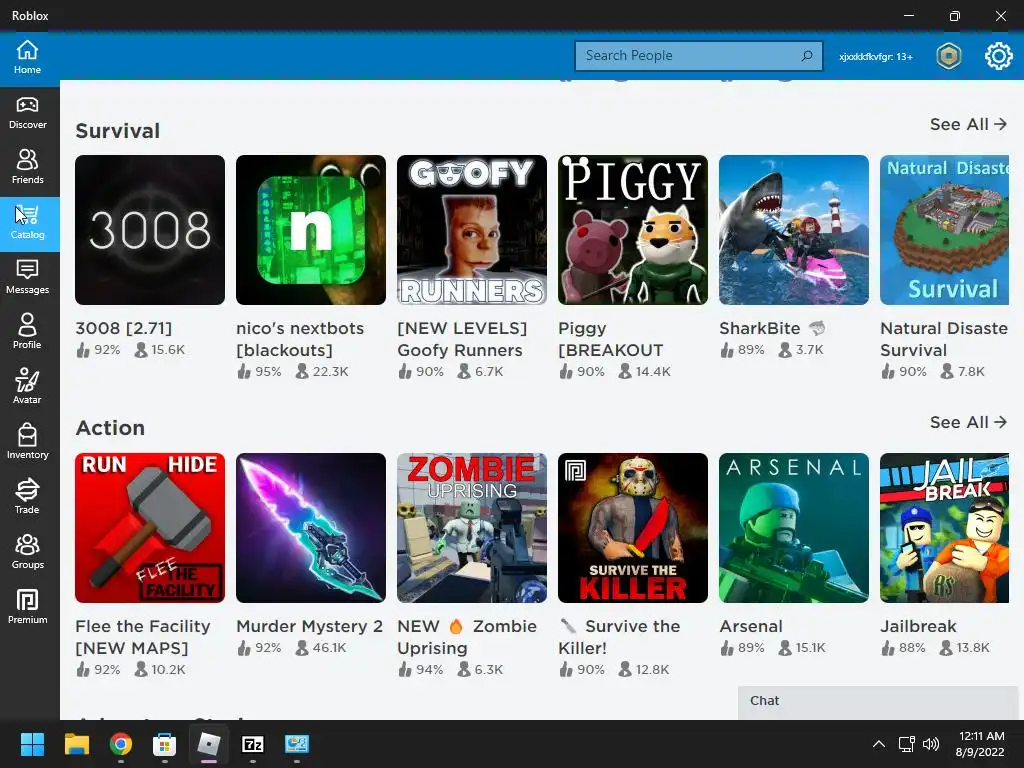1024x768 pixels.
Task: Click the 'Jailbreak' game title
Action: [918, 626]
